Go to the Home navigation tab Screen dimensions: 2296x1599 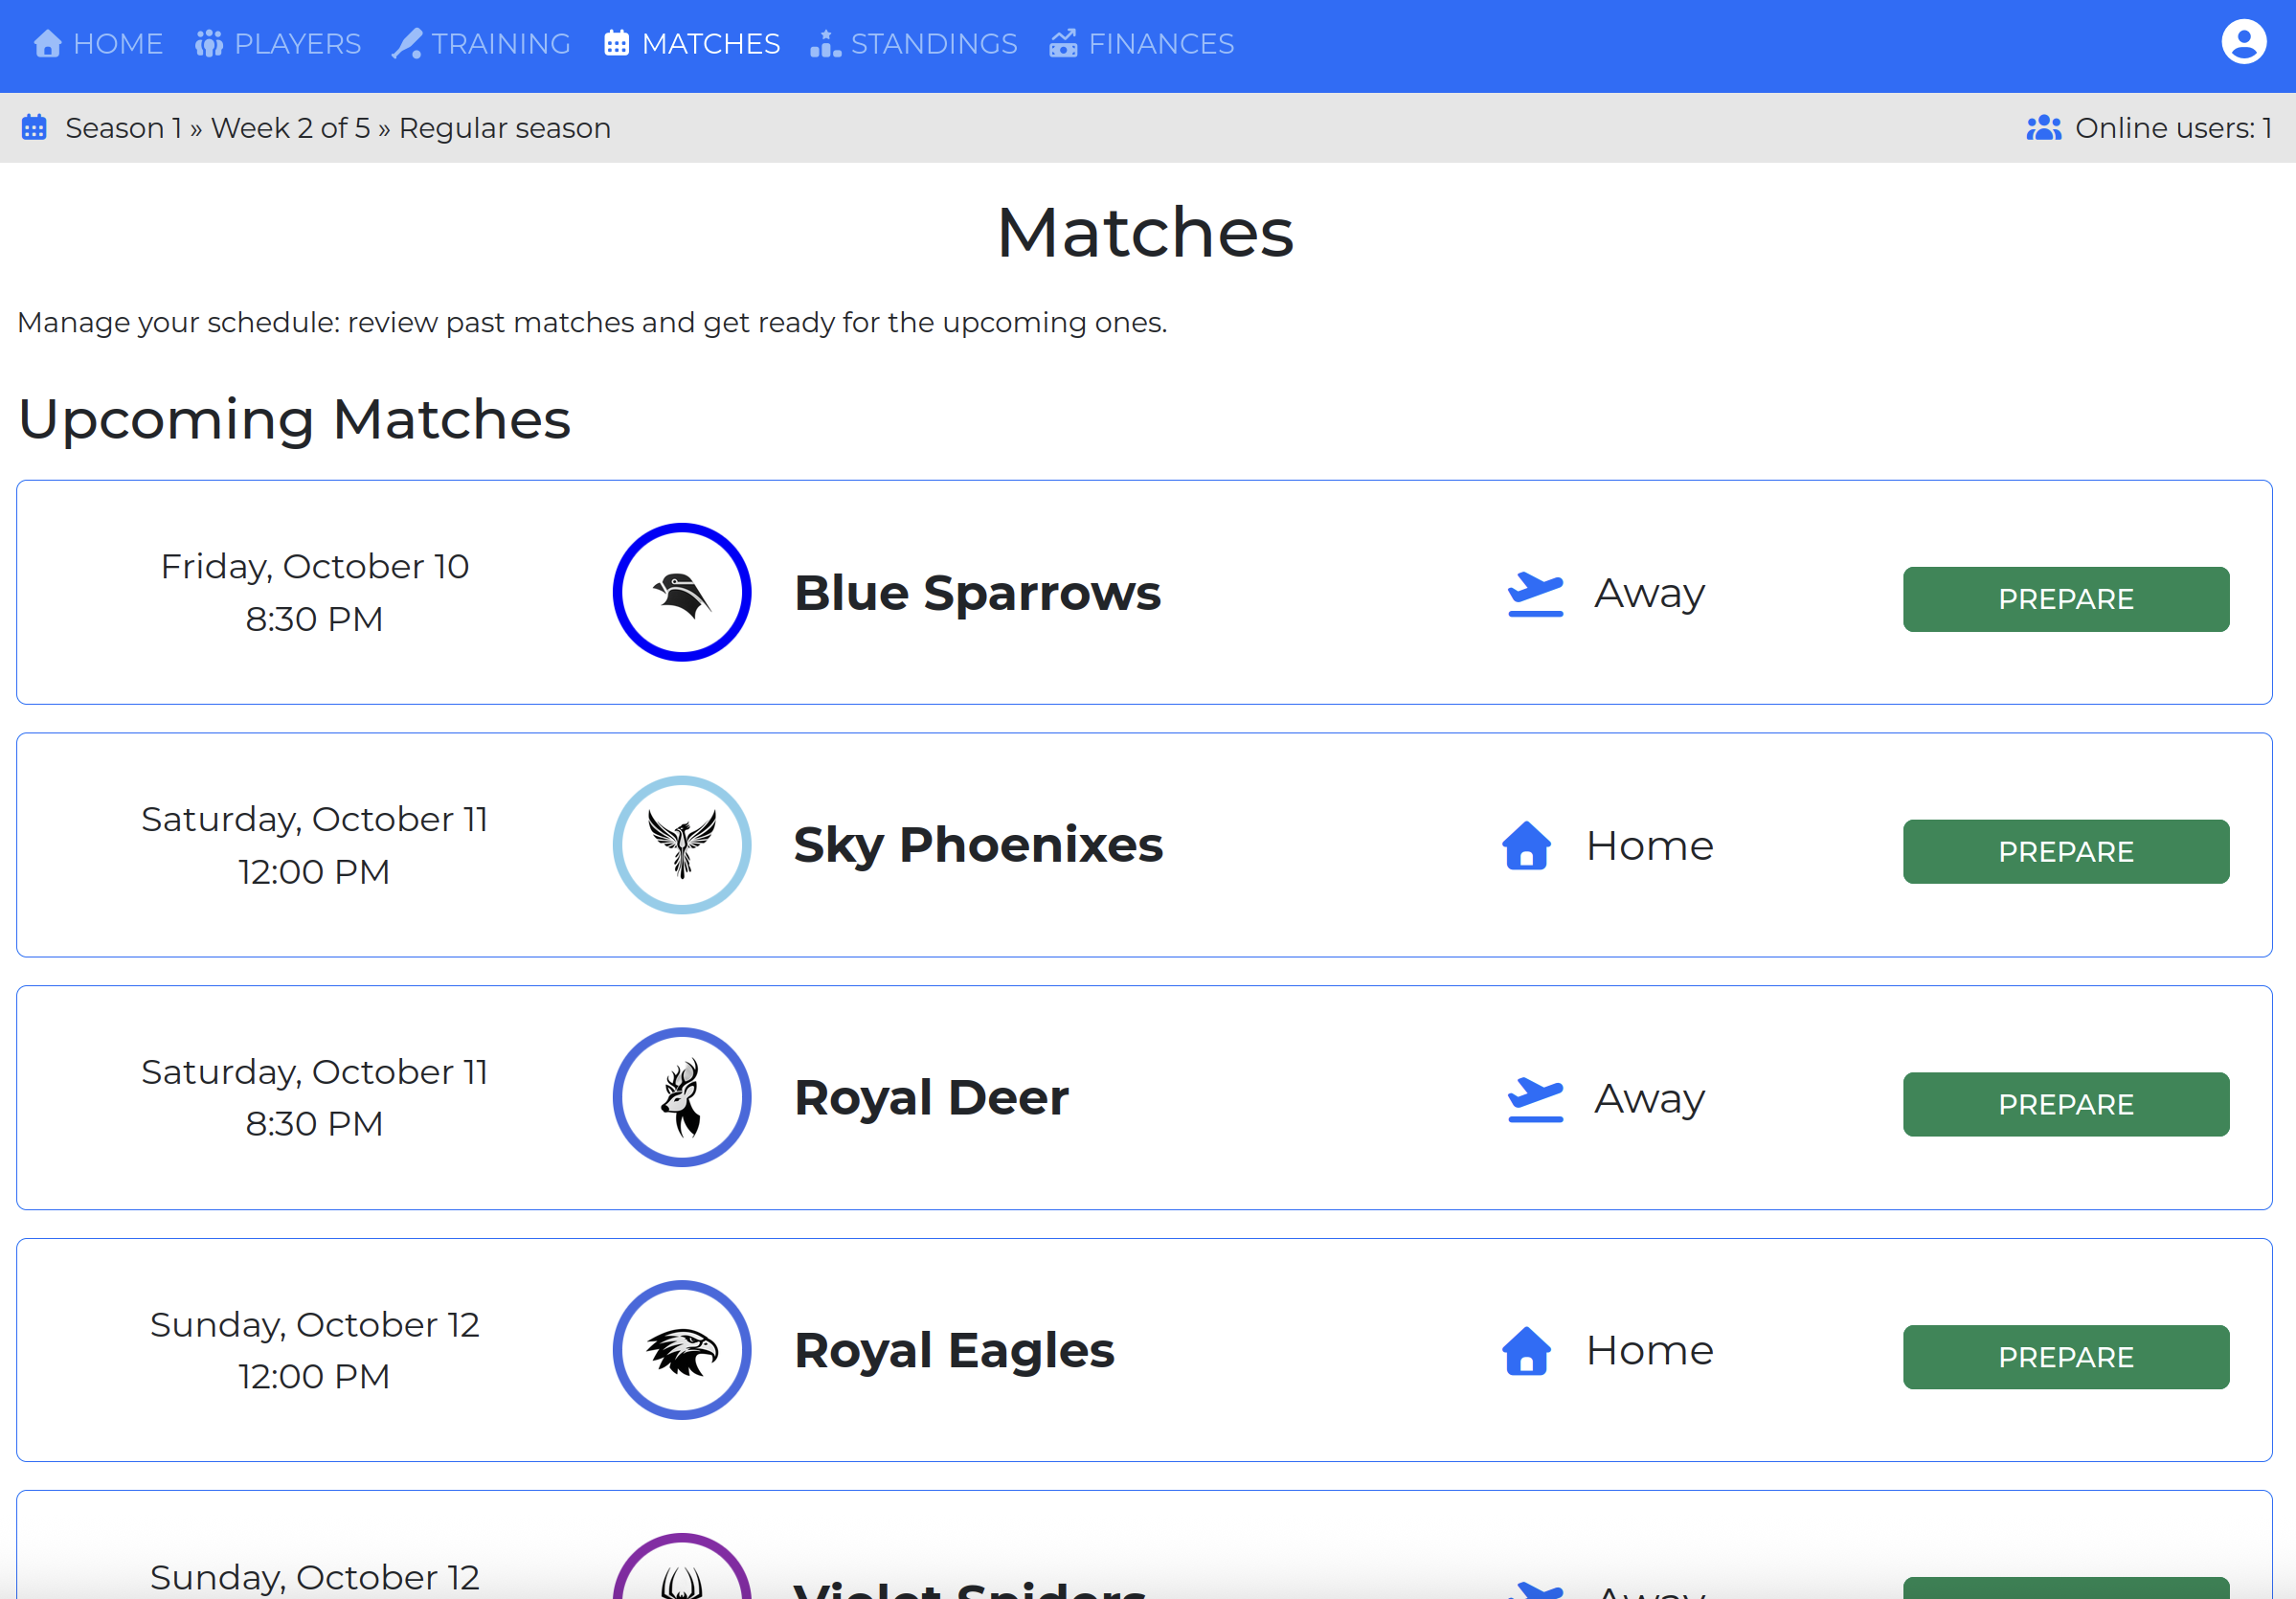click(x=98, y=44)
